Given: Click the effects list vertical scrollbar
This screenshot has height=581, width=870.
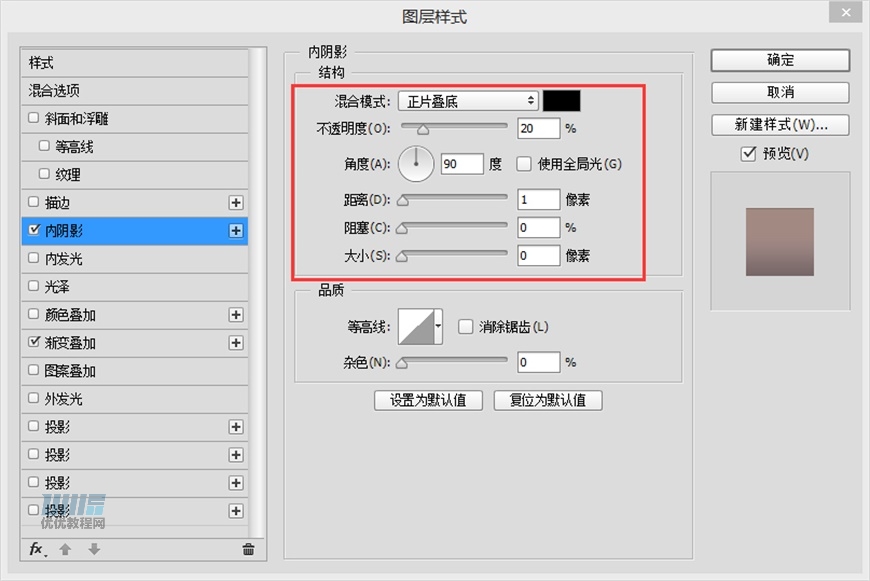Looking at the screenshot, I should click(x=256, y=291).
